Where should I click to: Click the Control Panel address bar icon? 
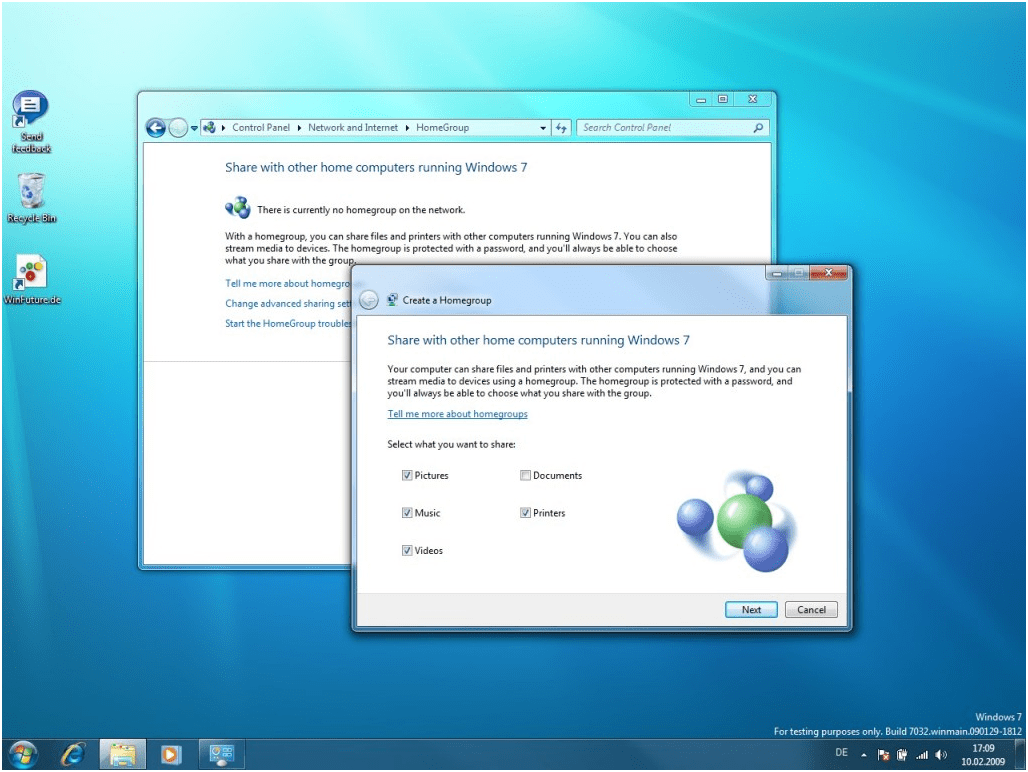pyautogui.click(x=209, y=128)
